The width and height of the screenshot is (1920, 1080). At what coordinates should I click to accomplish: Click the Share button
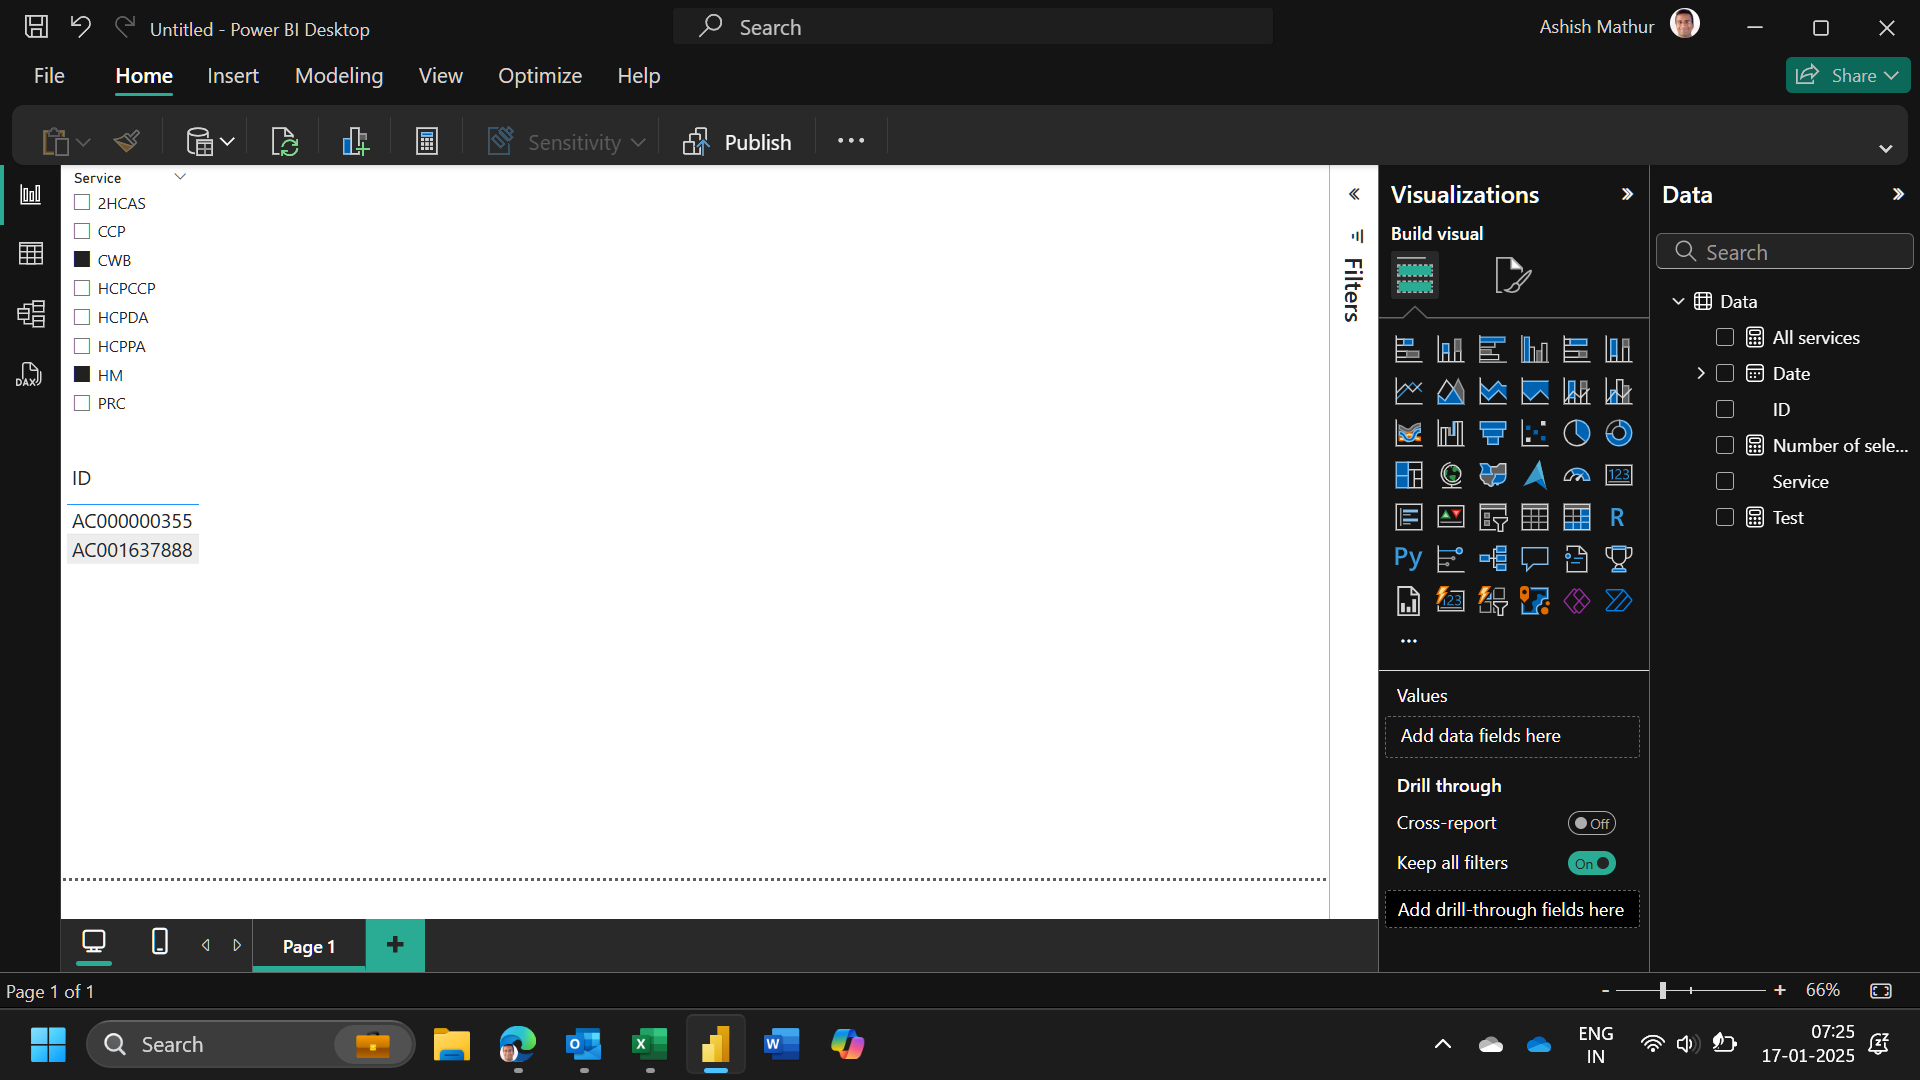tap(1848, 75)
